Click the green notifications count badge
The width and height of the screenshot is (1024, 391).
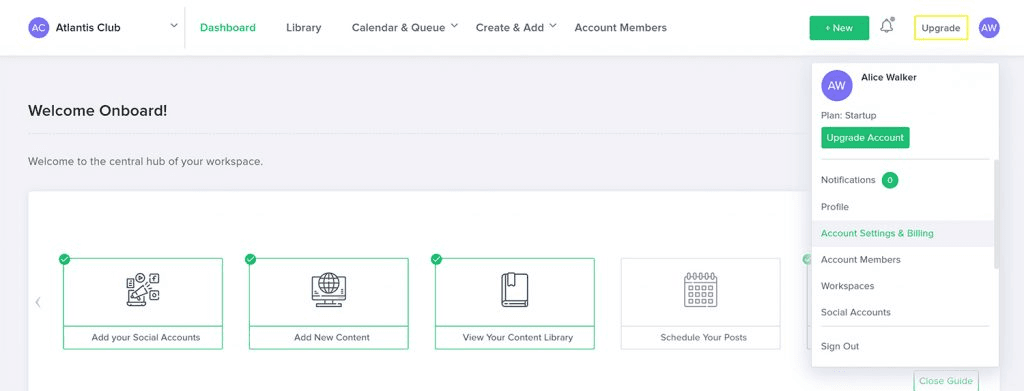[x=889, y=180]
